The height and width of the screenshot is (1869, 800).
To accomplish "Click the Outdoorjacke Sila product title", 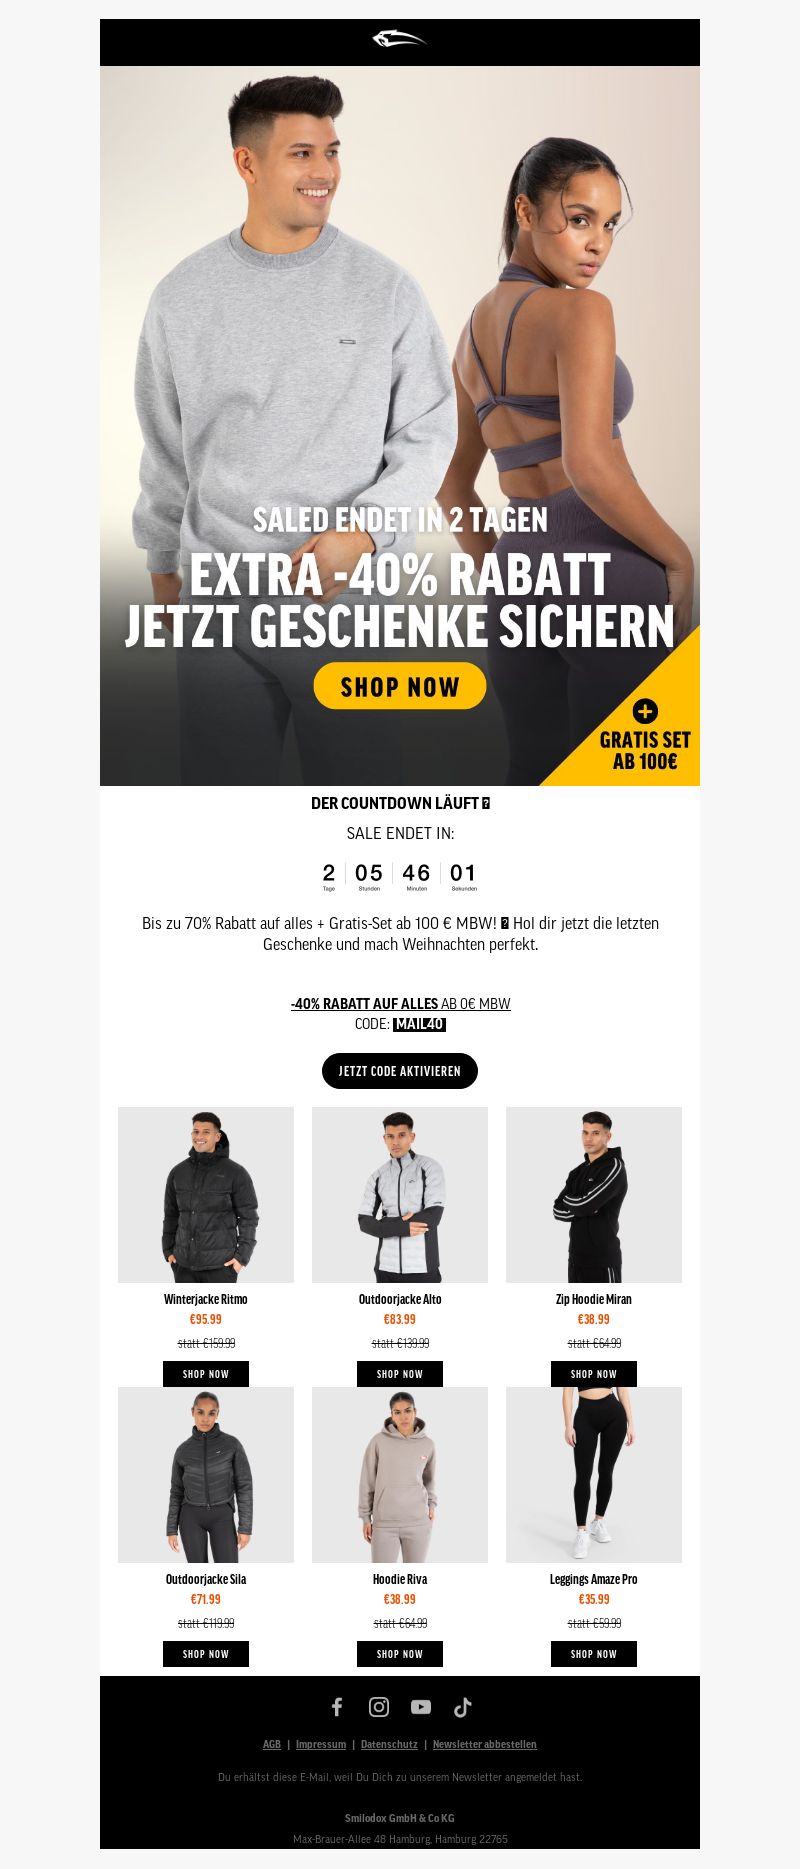I will tap(206, 1579).
